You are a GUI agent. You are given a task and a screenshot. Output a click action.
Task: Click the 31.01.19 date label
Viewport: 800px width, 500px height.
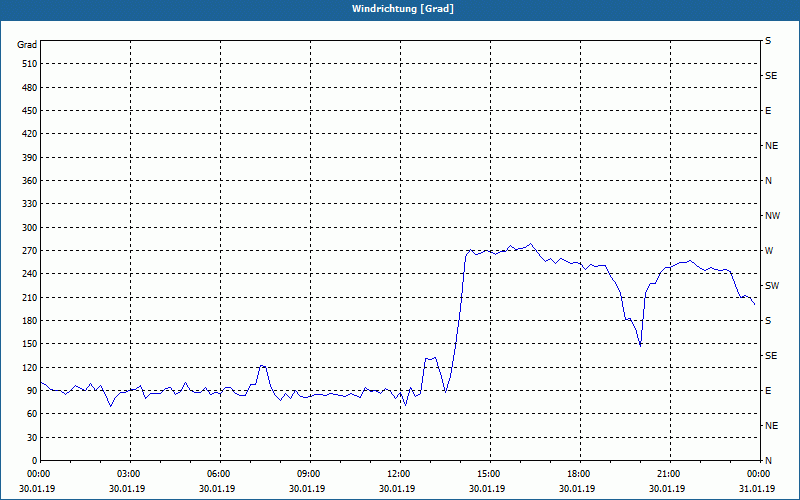click(757, 489)
